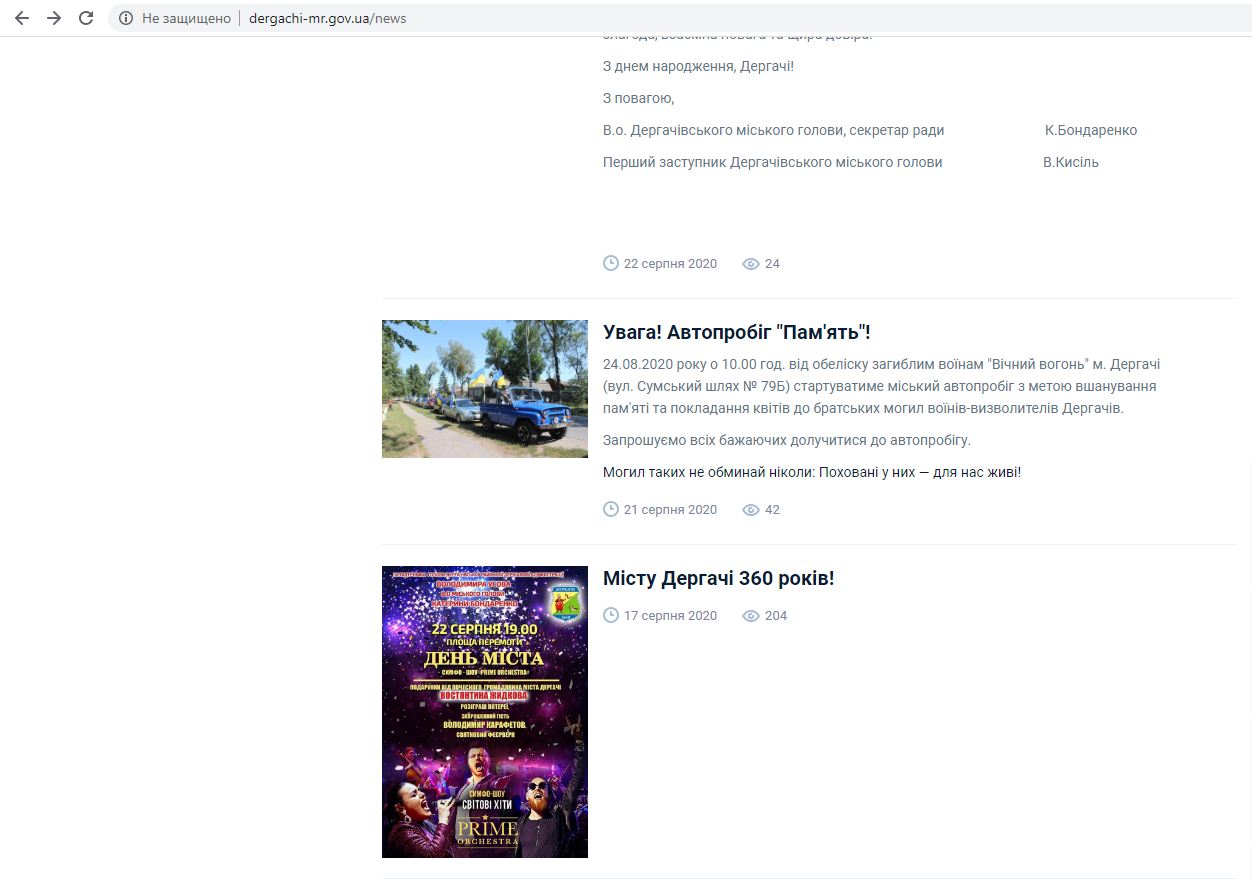Click the site security info icon
The width and height of the screenshot is (1252, 879).
click(125, 18)
